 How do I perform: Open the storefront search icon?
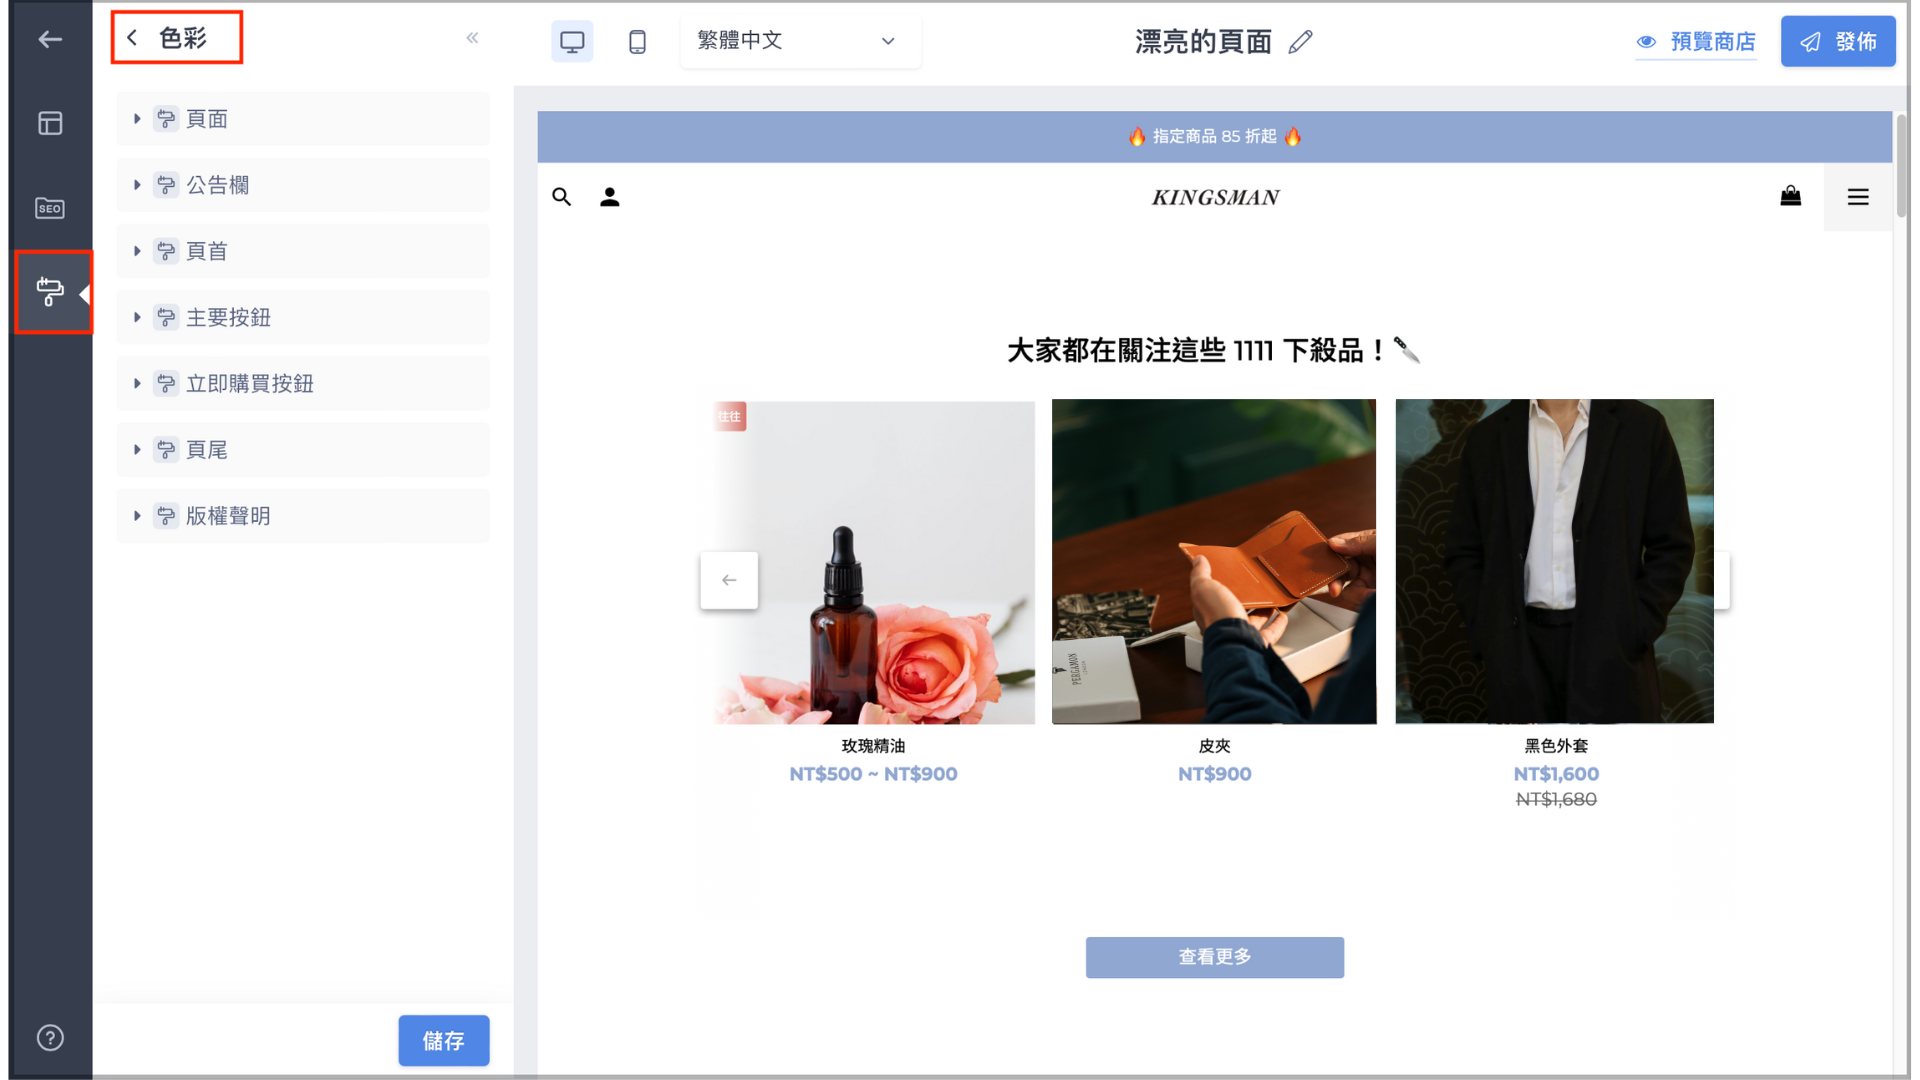pos(562,197)
